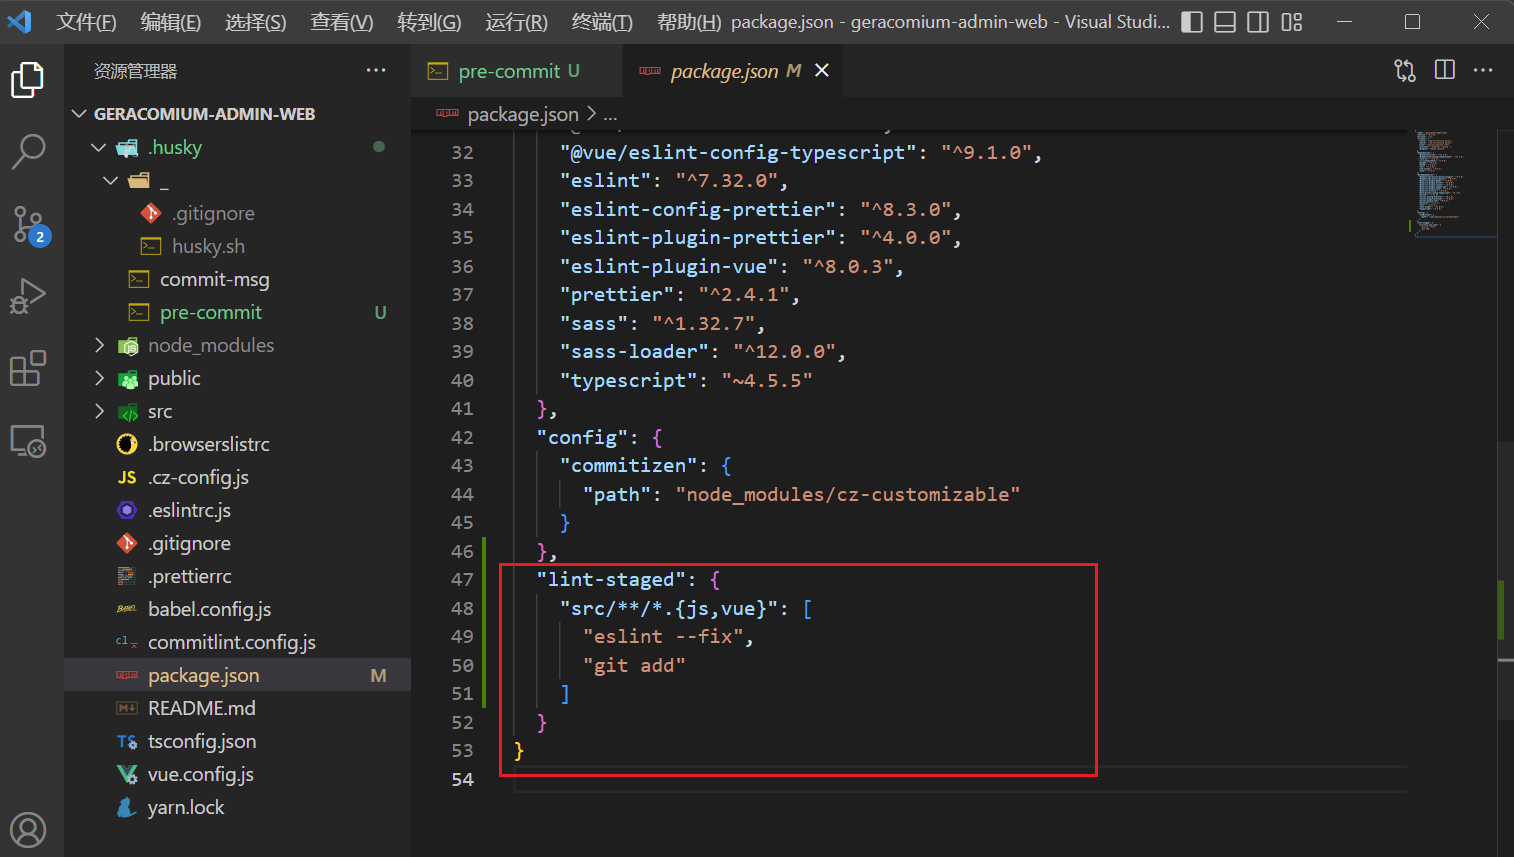Viewport: 1514px width, 857px height.
Task: Open the Extensions view
Action: 28,368
